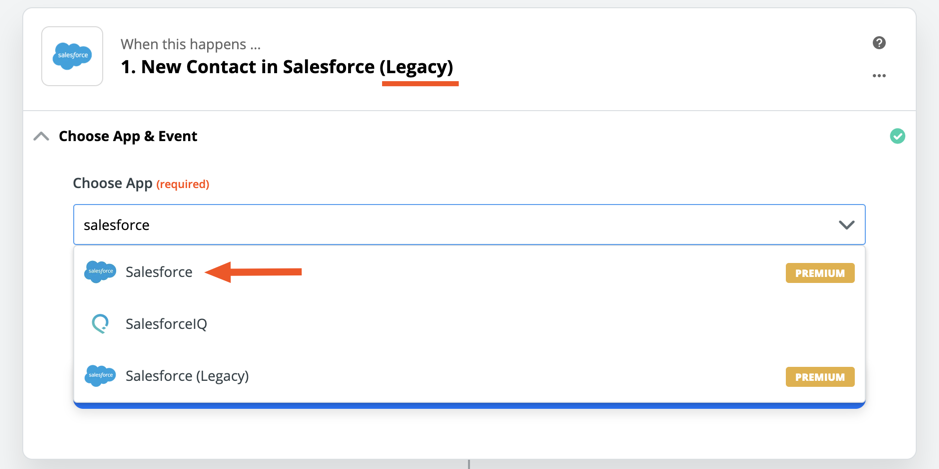Click the Premium badge on Salesforce (Legacy) row
Screen dimensions: 939x469
point(820,377)
